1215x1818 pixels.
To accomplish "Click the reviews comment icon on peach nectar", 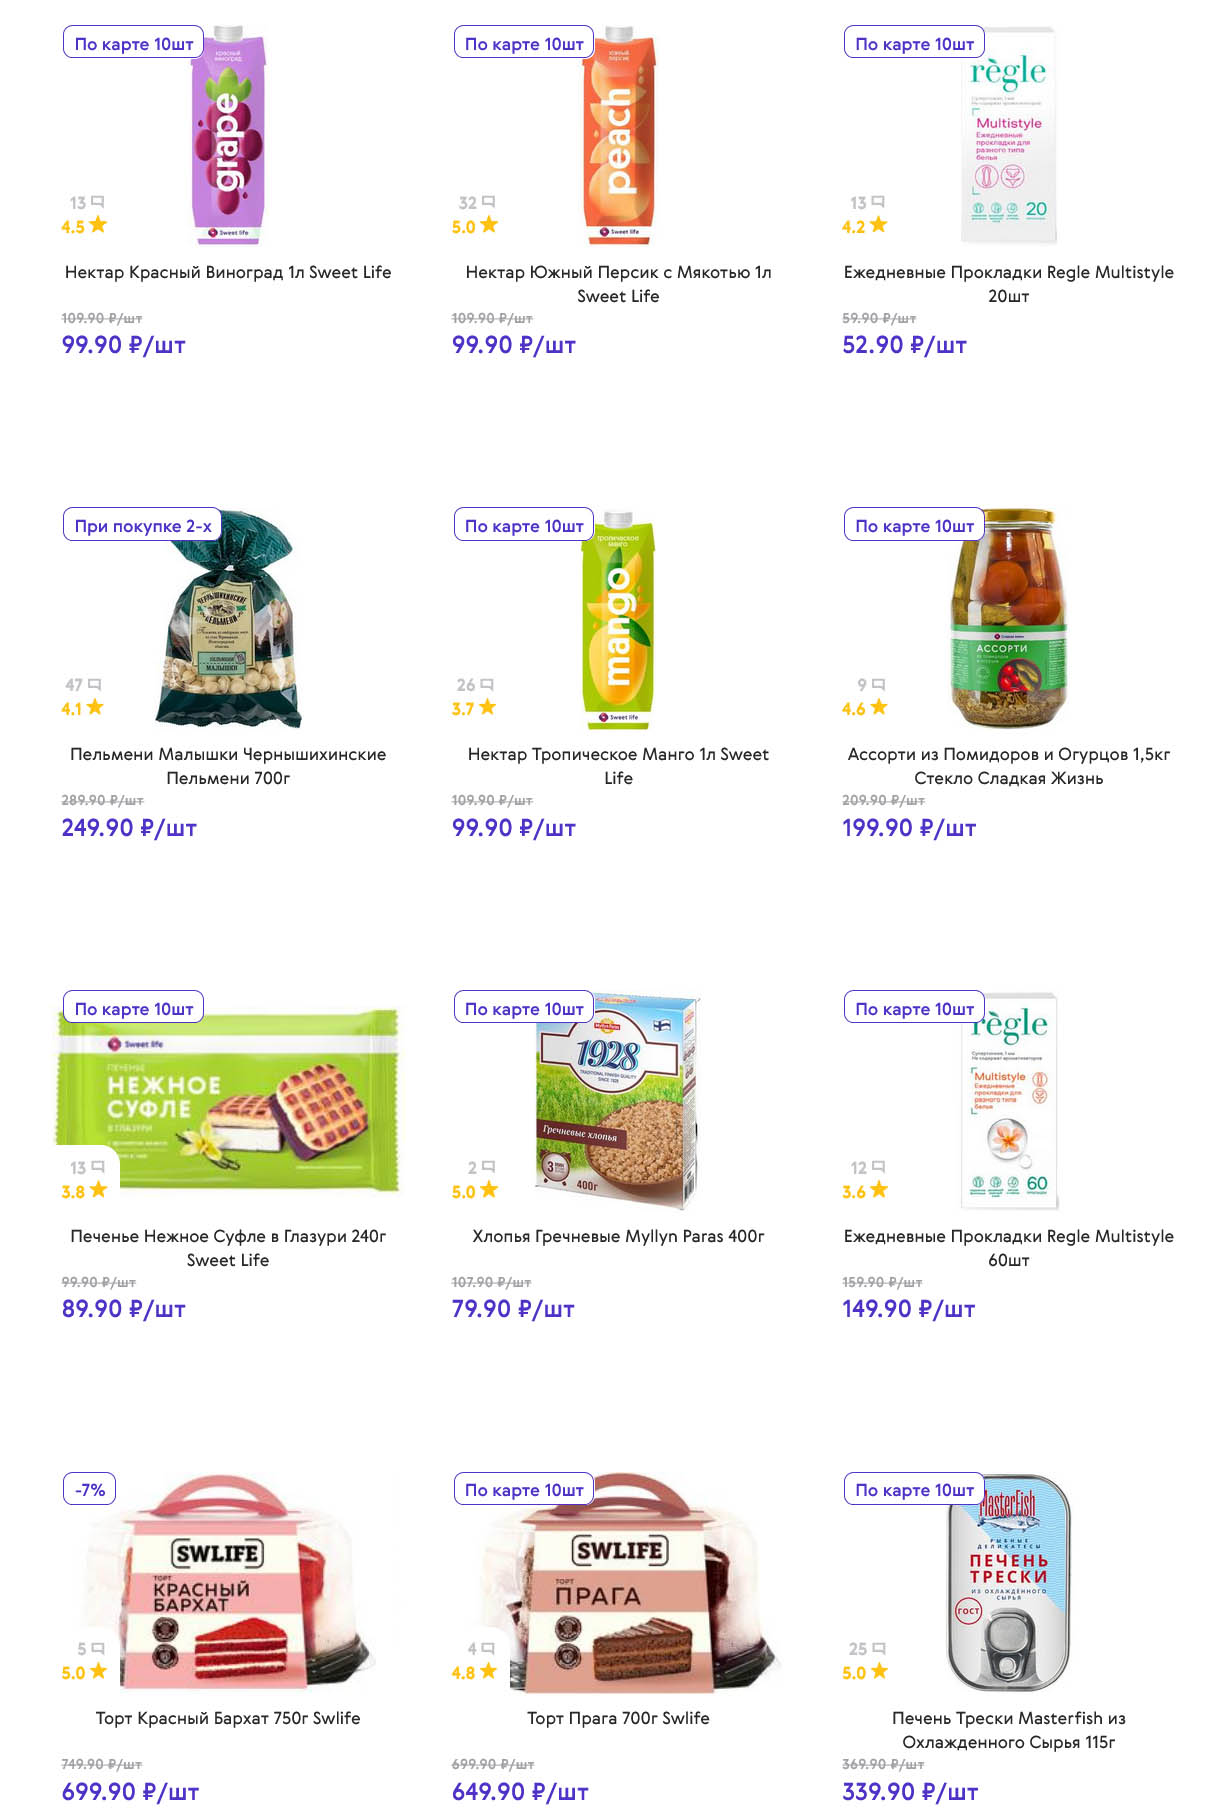I will [488, 202].
